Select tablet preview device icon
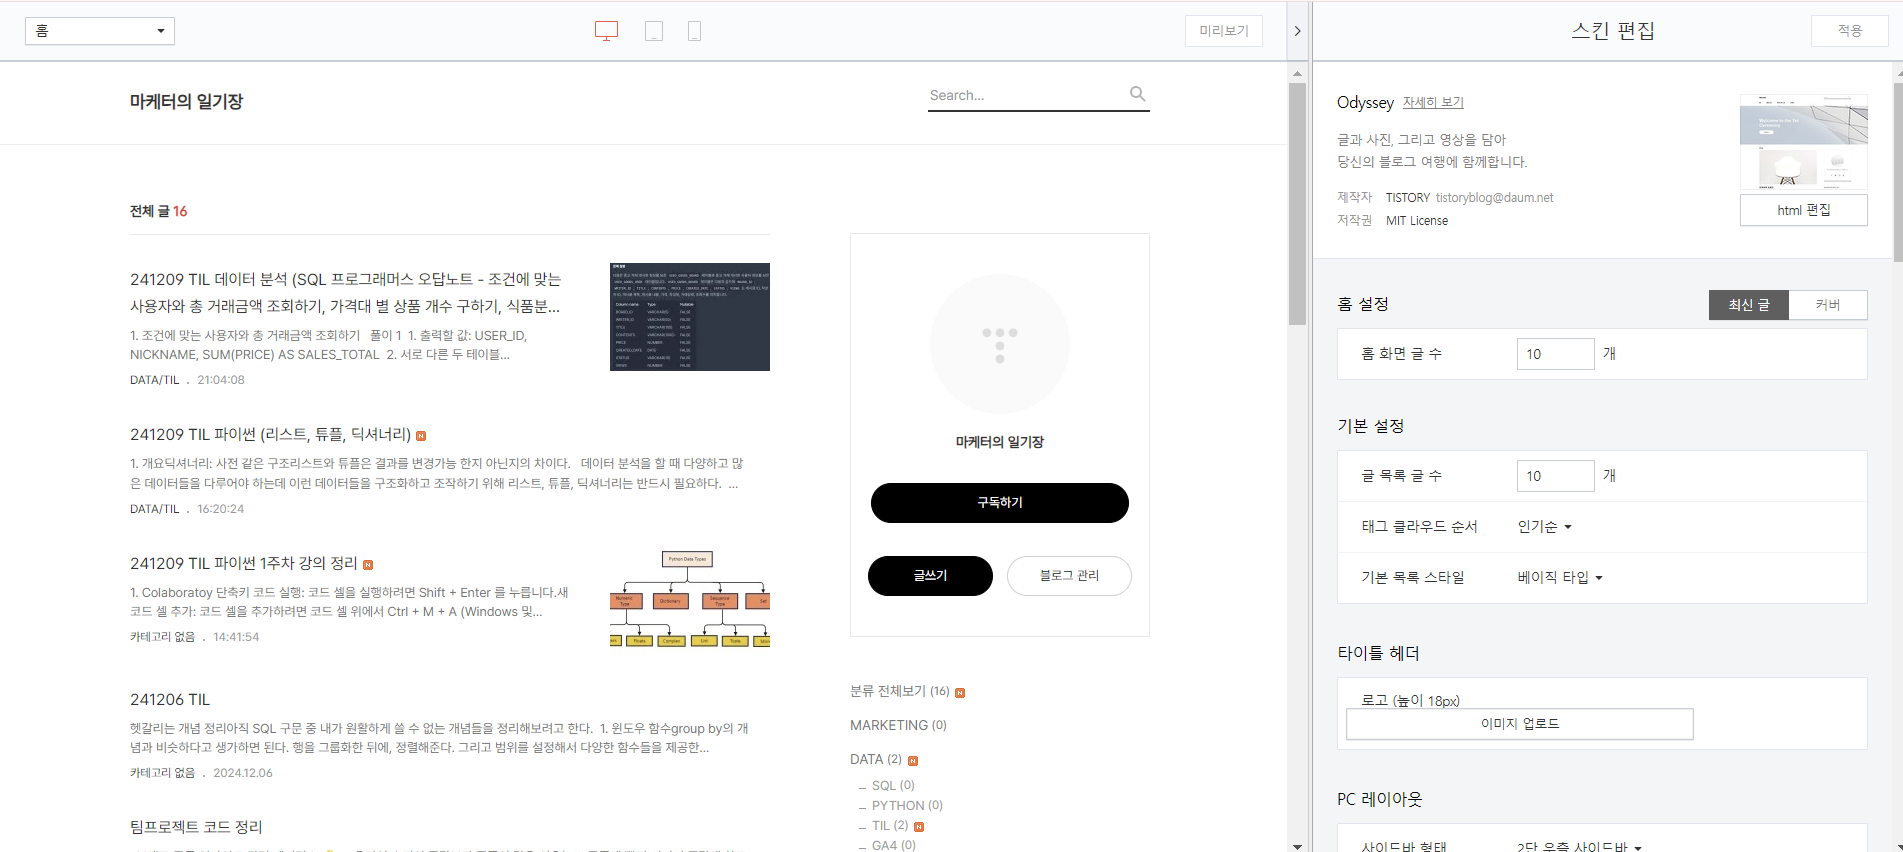This screenshot has height=852, width=1903. pyautogui.click(x=654, y=31)
